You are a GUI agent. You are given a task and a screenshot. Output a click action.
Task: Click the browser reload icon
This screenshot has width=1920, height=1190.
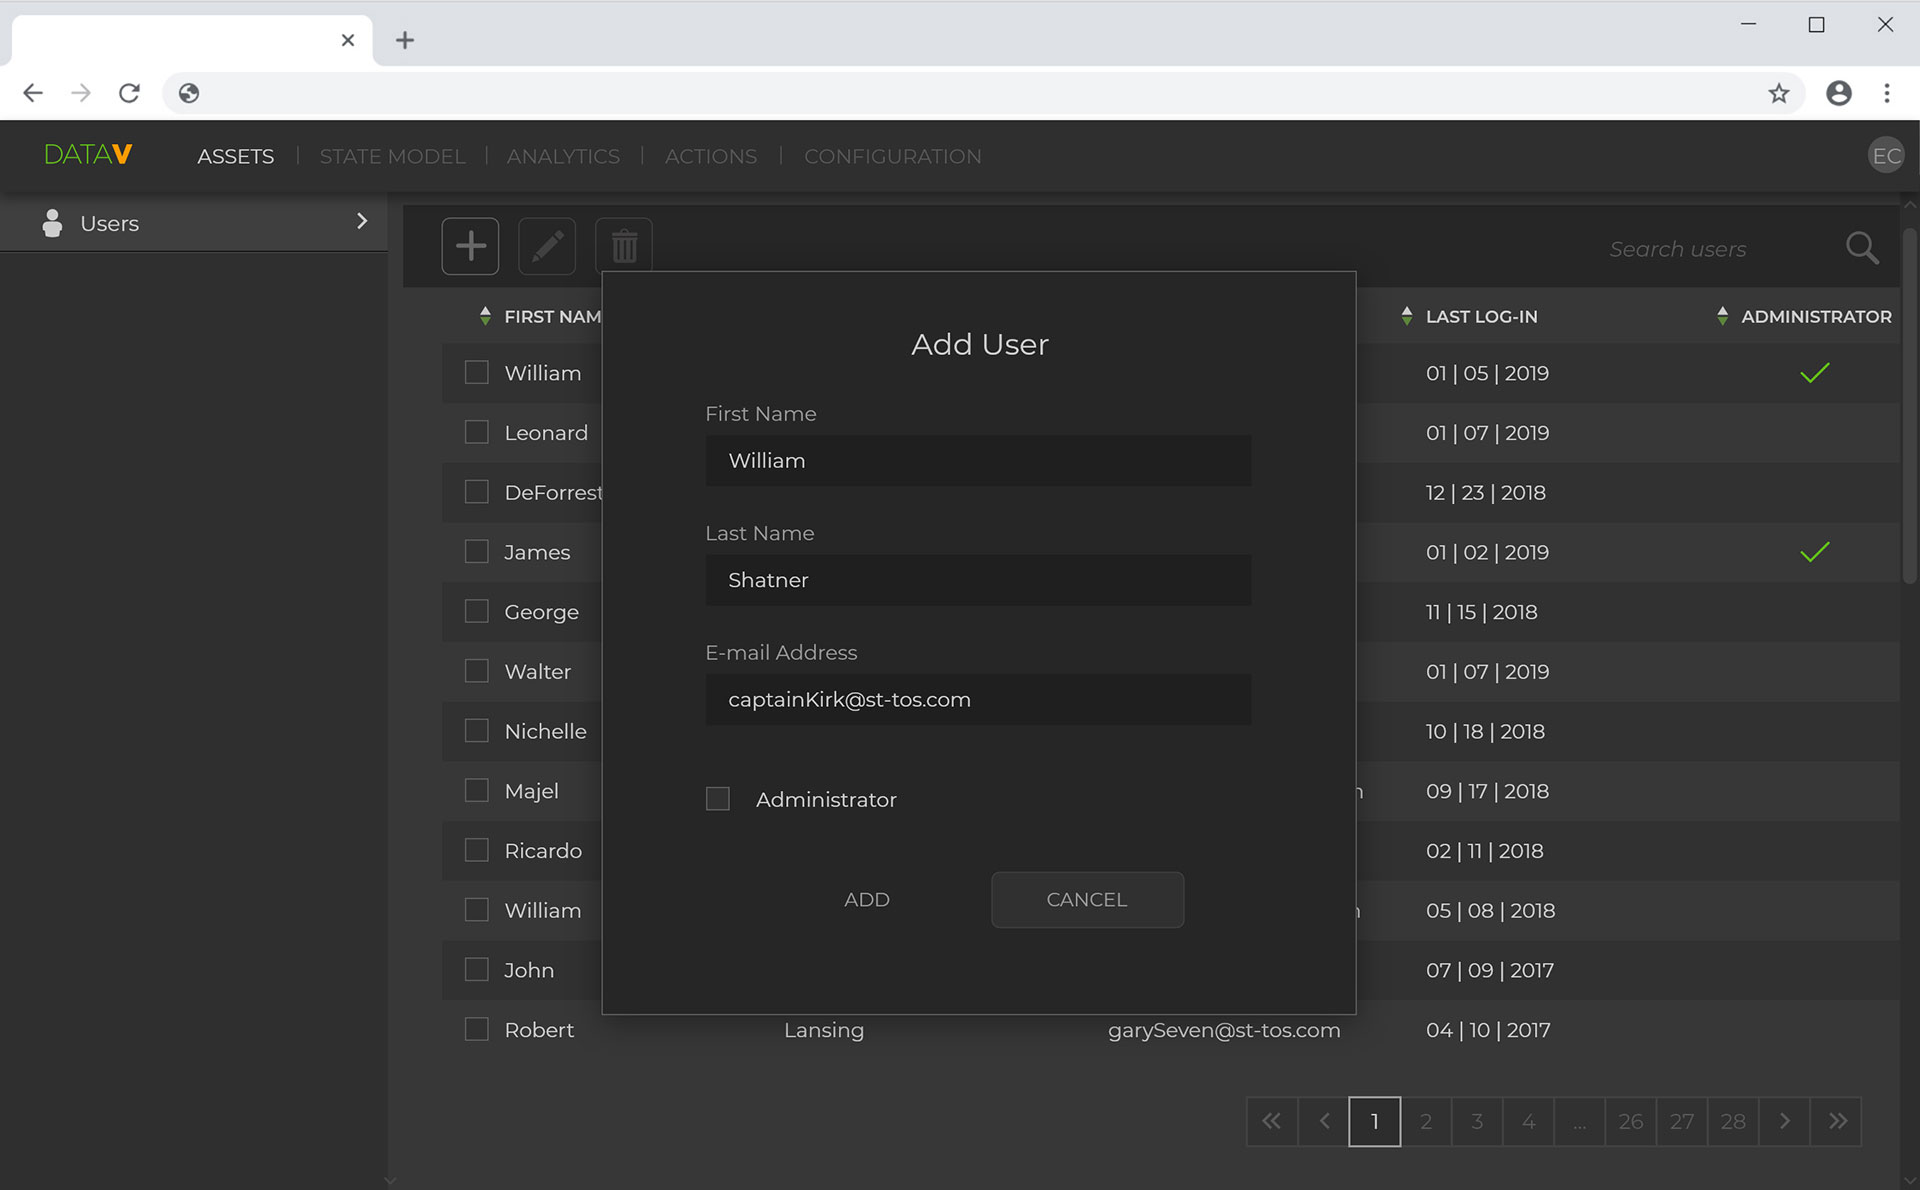[x=129, y=93]
